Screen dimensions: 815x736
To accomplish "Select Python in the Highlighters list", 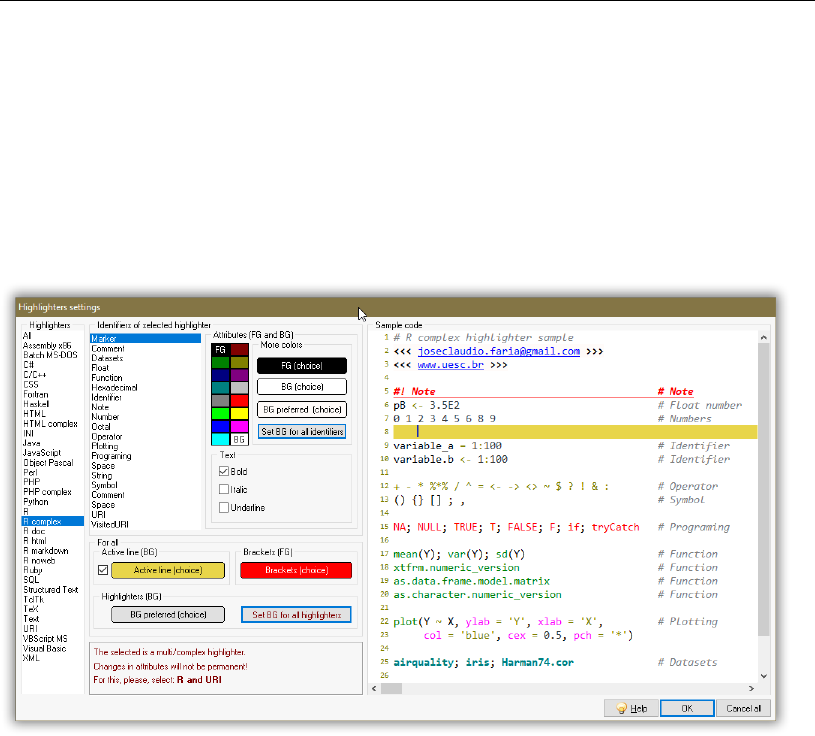I will coord(36,502).
